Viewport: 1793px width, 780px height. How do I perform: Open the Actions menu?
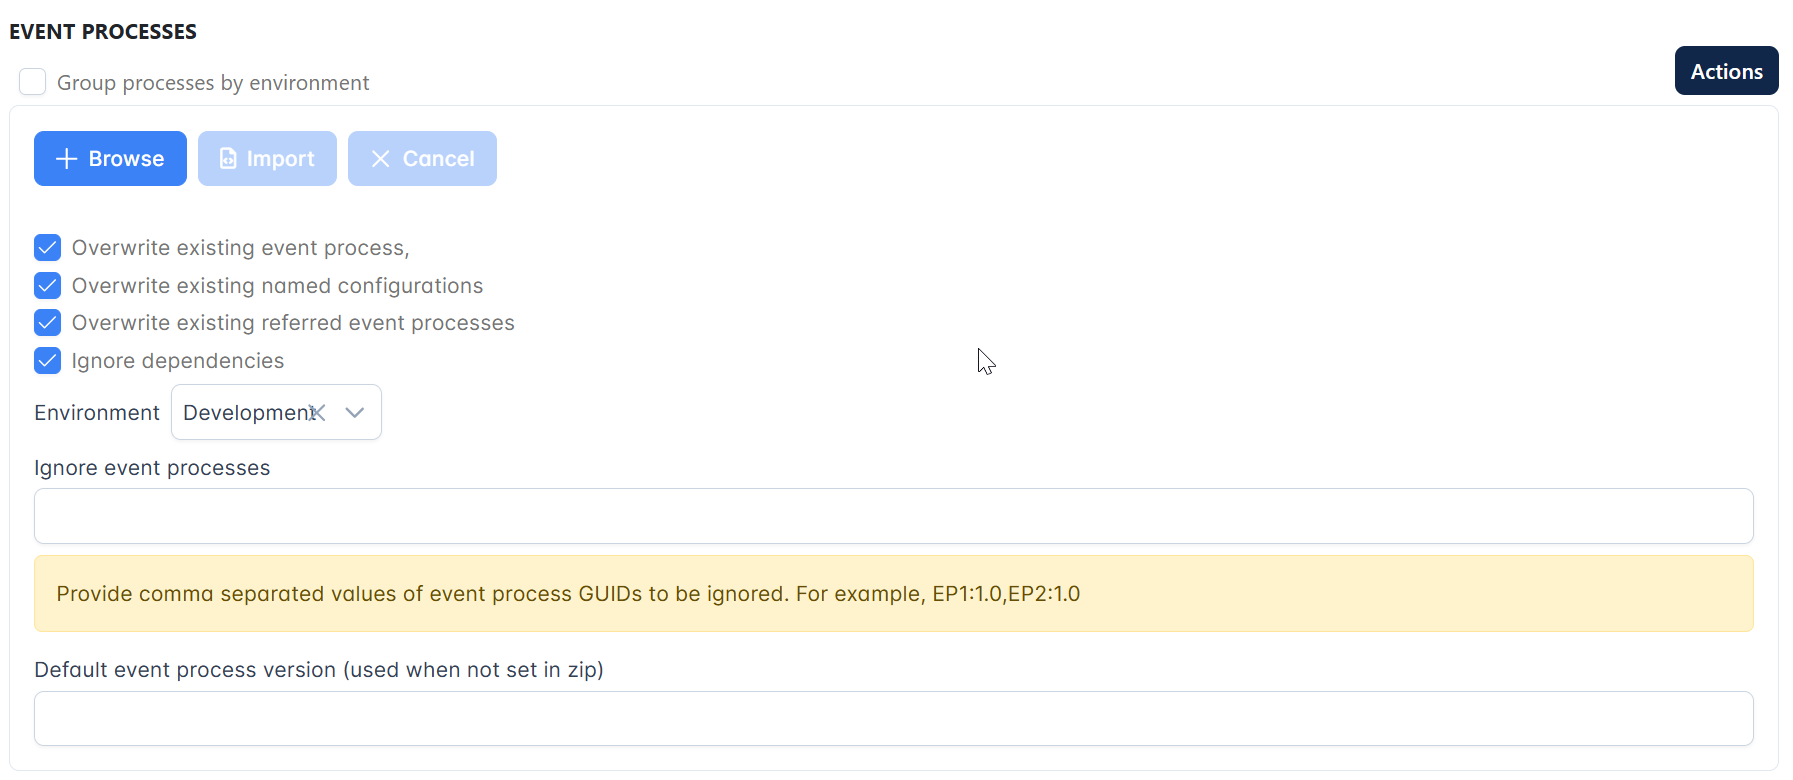tap(1726, 71)
